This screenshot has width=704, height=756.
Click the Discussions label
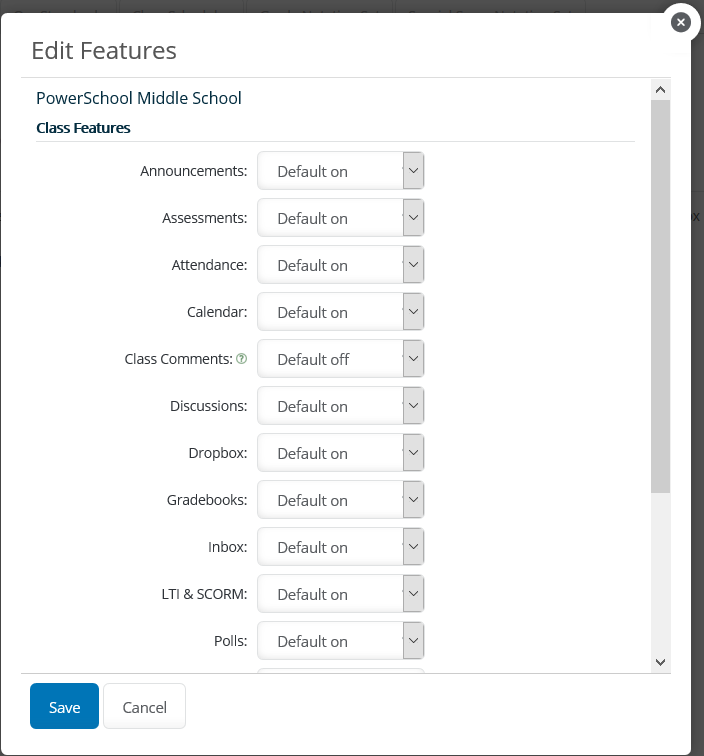click(x=209, y=405)
